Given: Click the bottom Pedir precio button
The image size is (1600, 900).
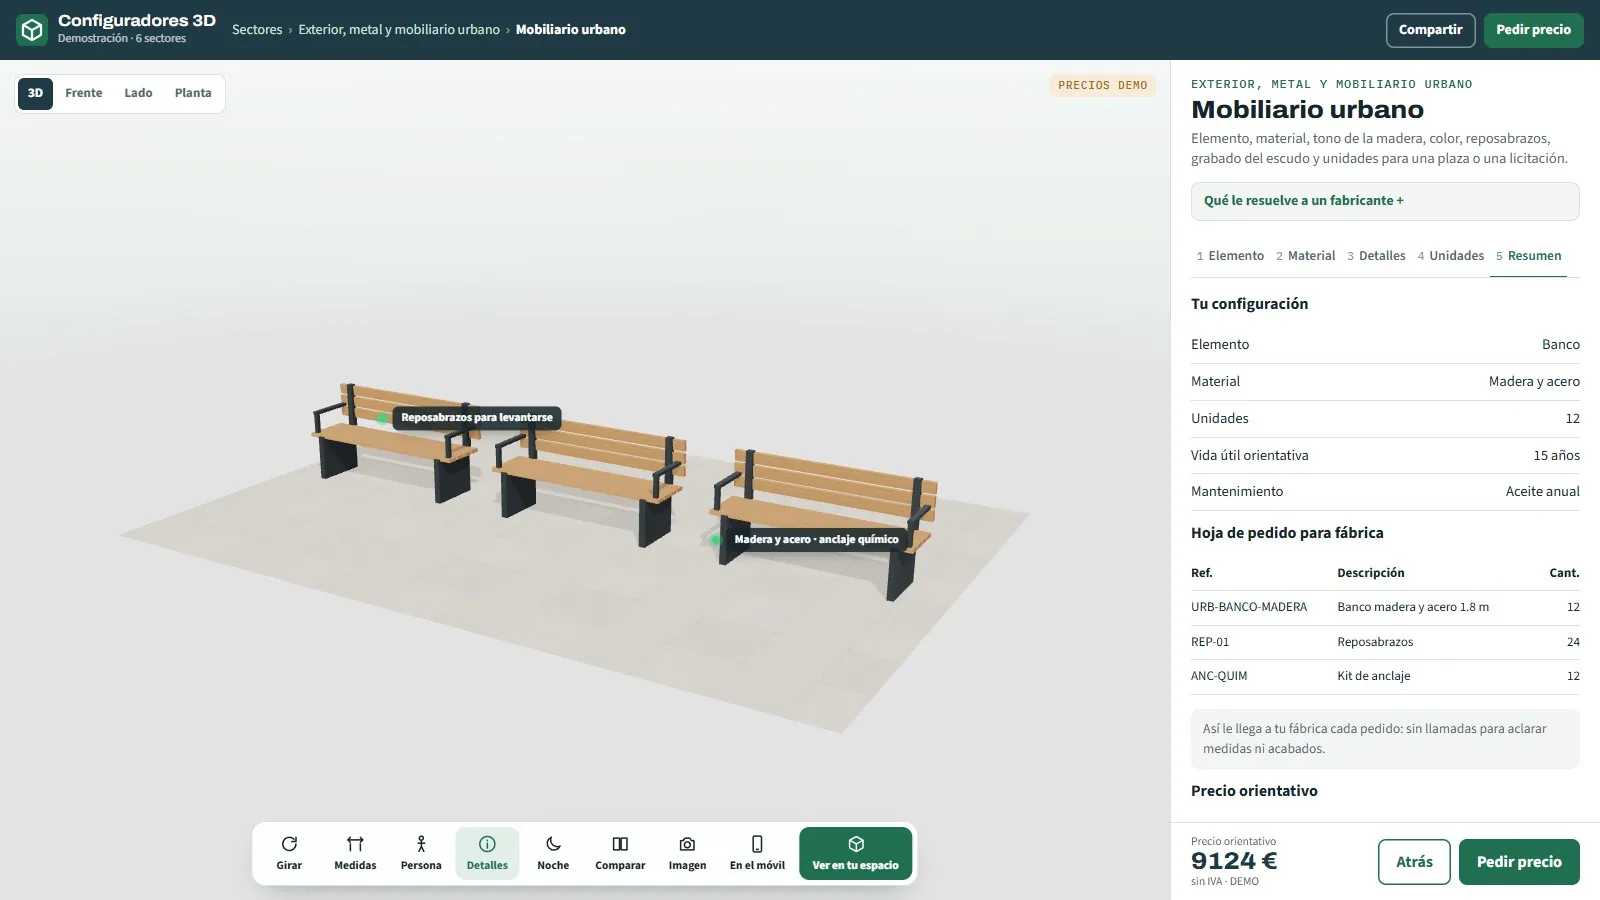Looking at the screenshot, I should click(1519, 862).
